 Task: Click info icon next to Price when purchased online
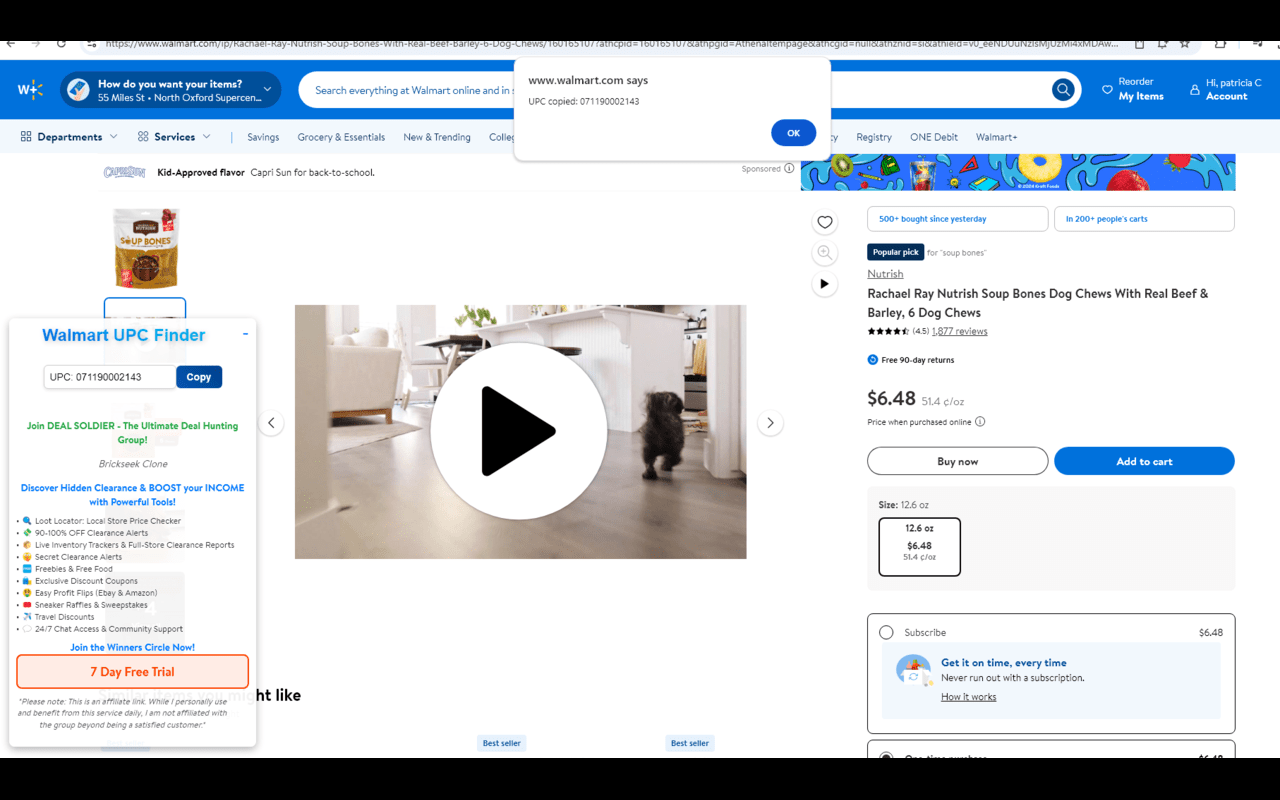980,422
